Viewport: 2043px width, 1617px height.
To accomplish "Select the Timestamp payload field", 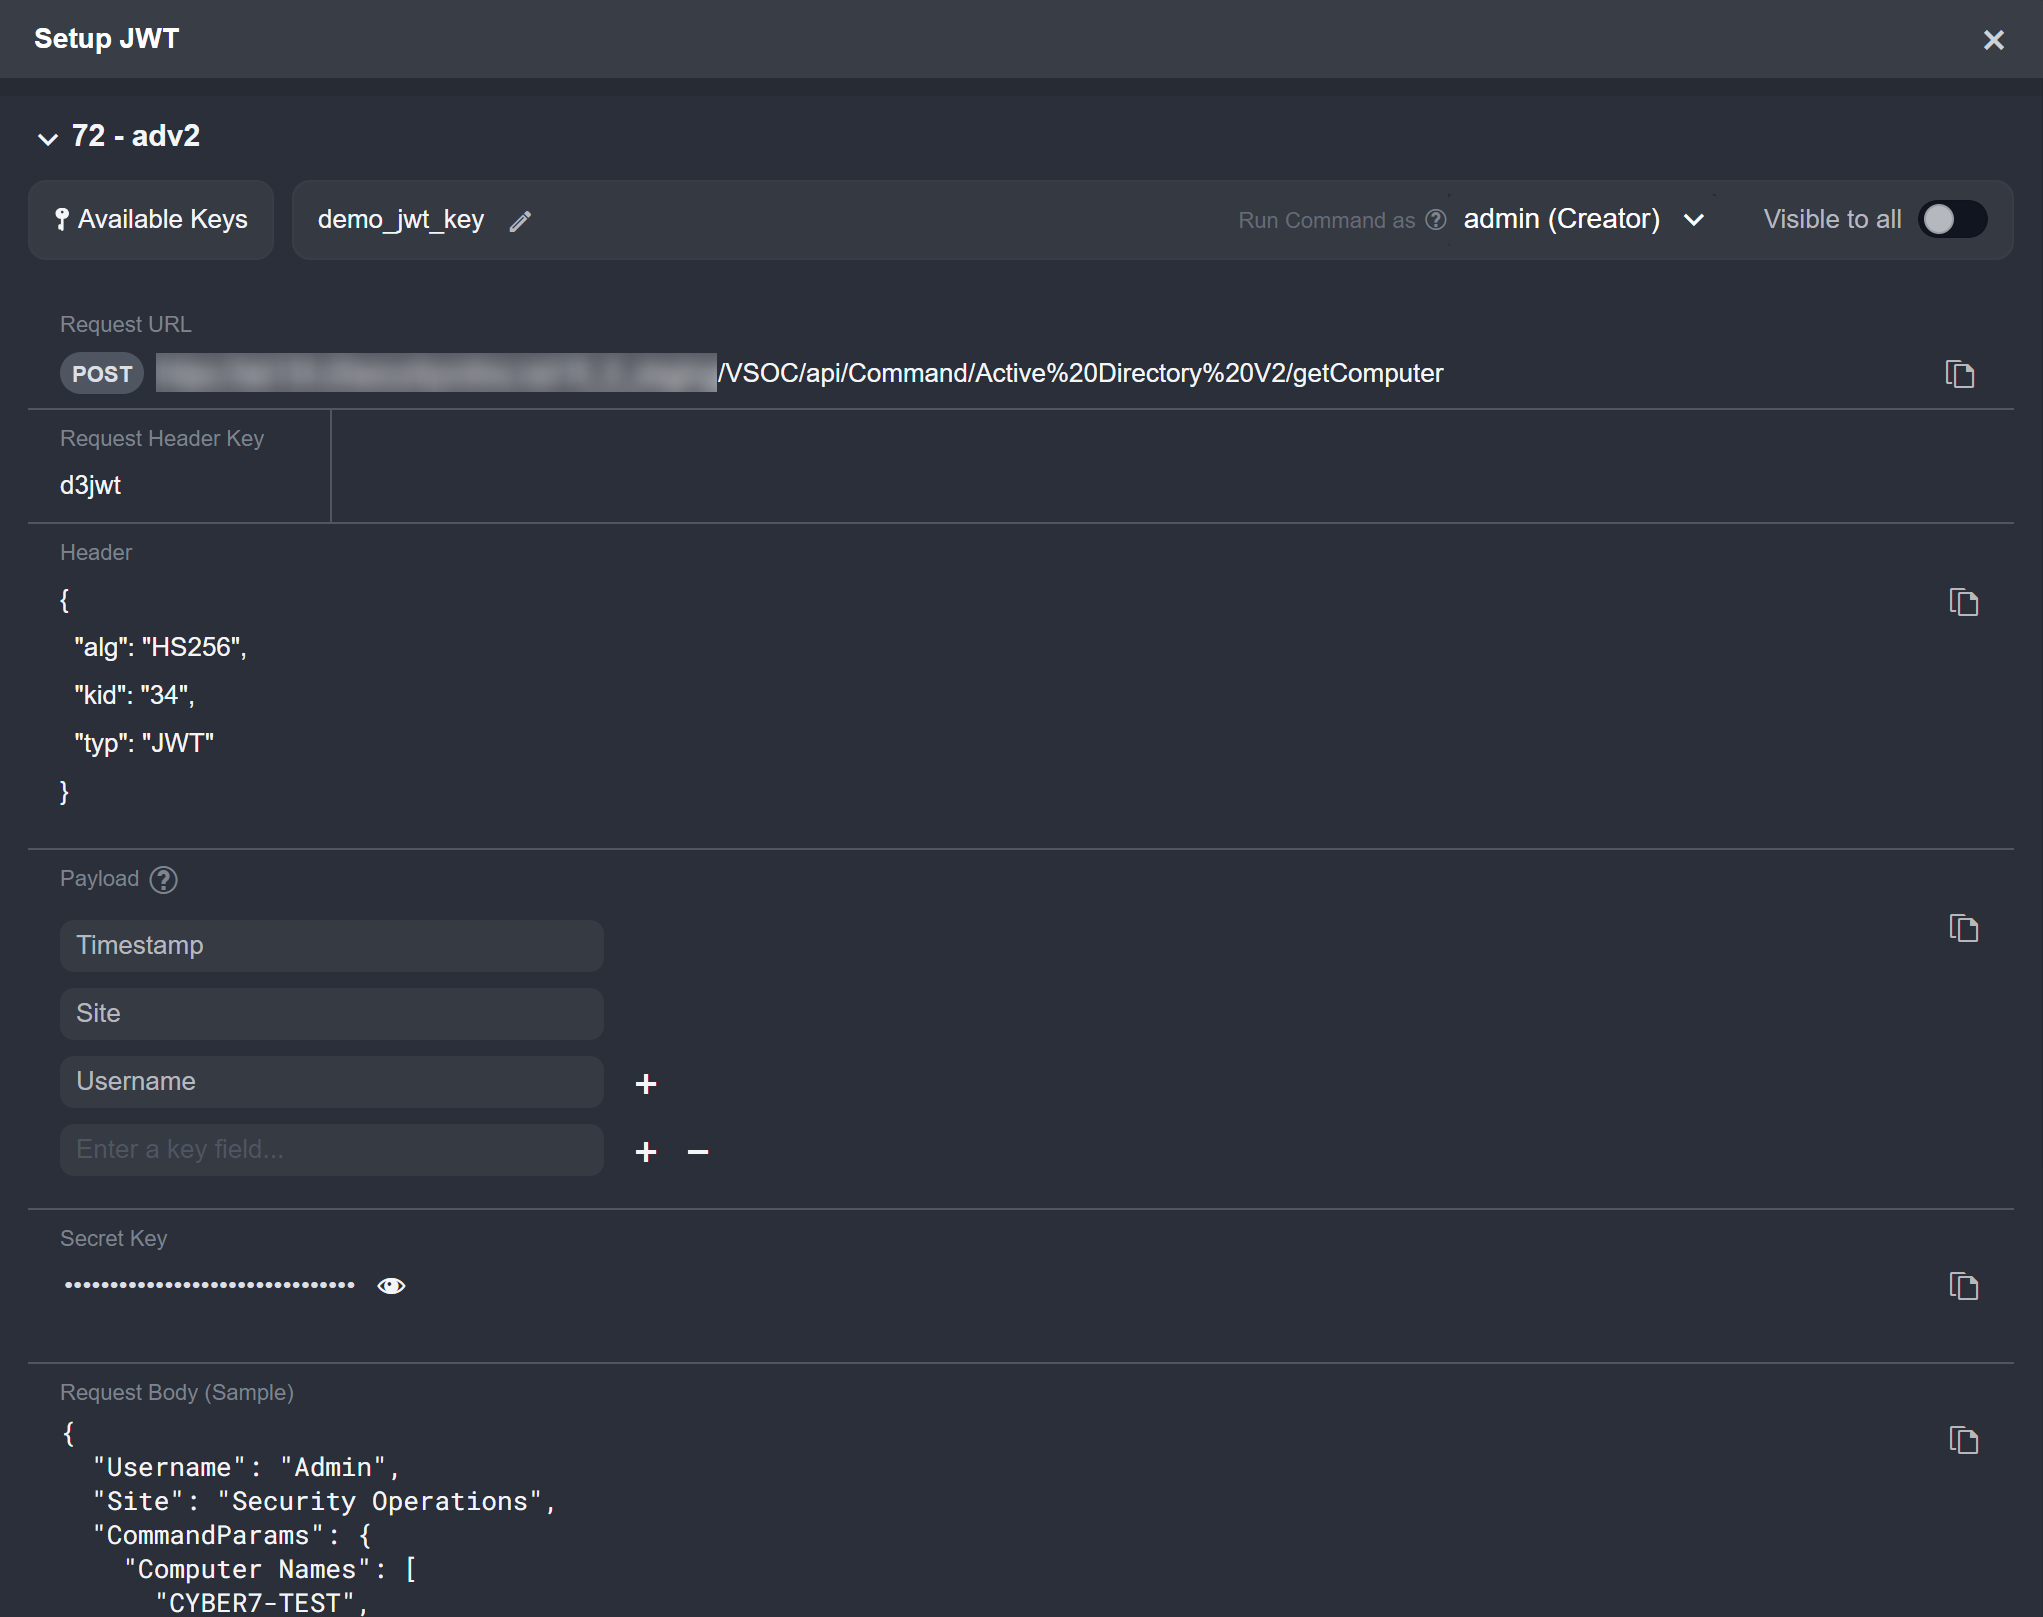I will [x=331, y=946].
